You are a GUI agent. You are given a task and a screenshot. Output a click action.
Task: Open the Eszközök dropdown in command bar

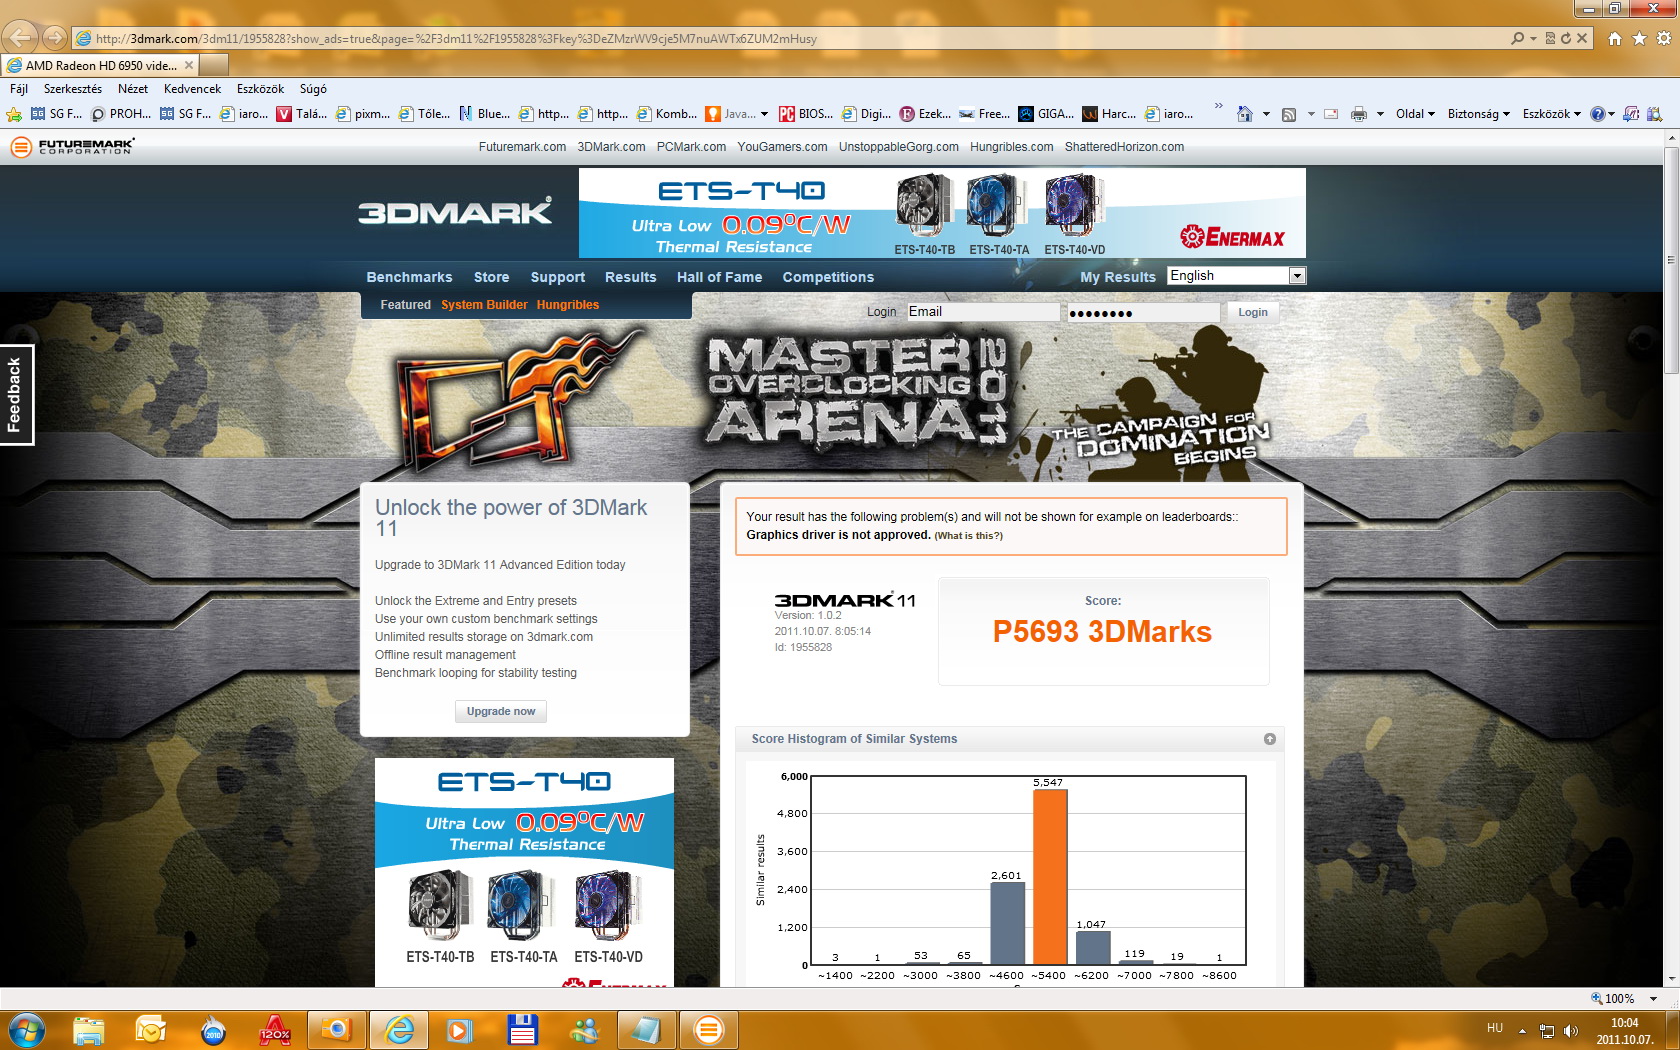point(1551,114)
